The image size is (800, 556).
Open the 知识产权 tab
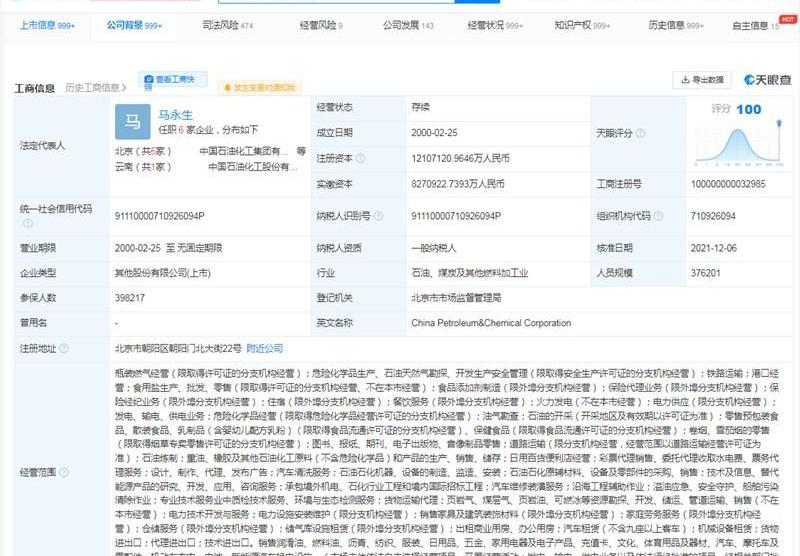click(x=582, y=26)
